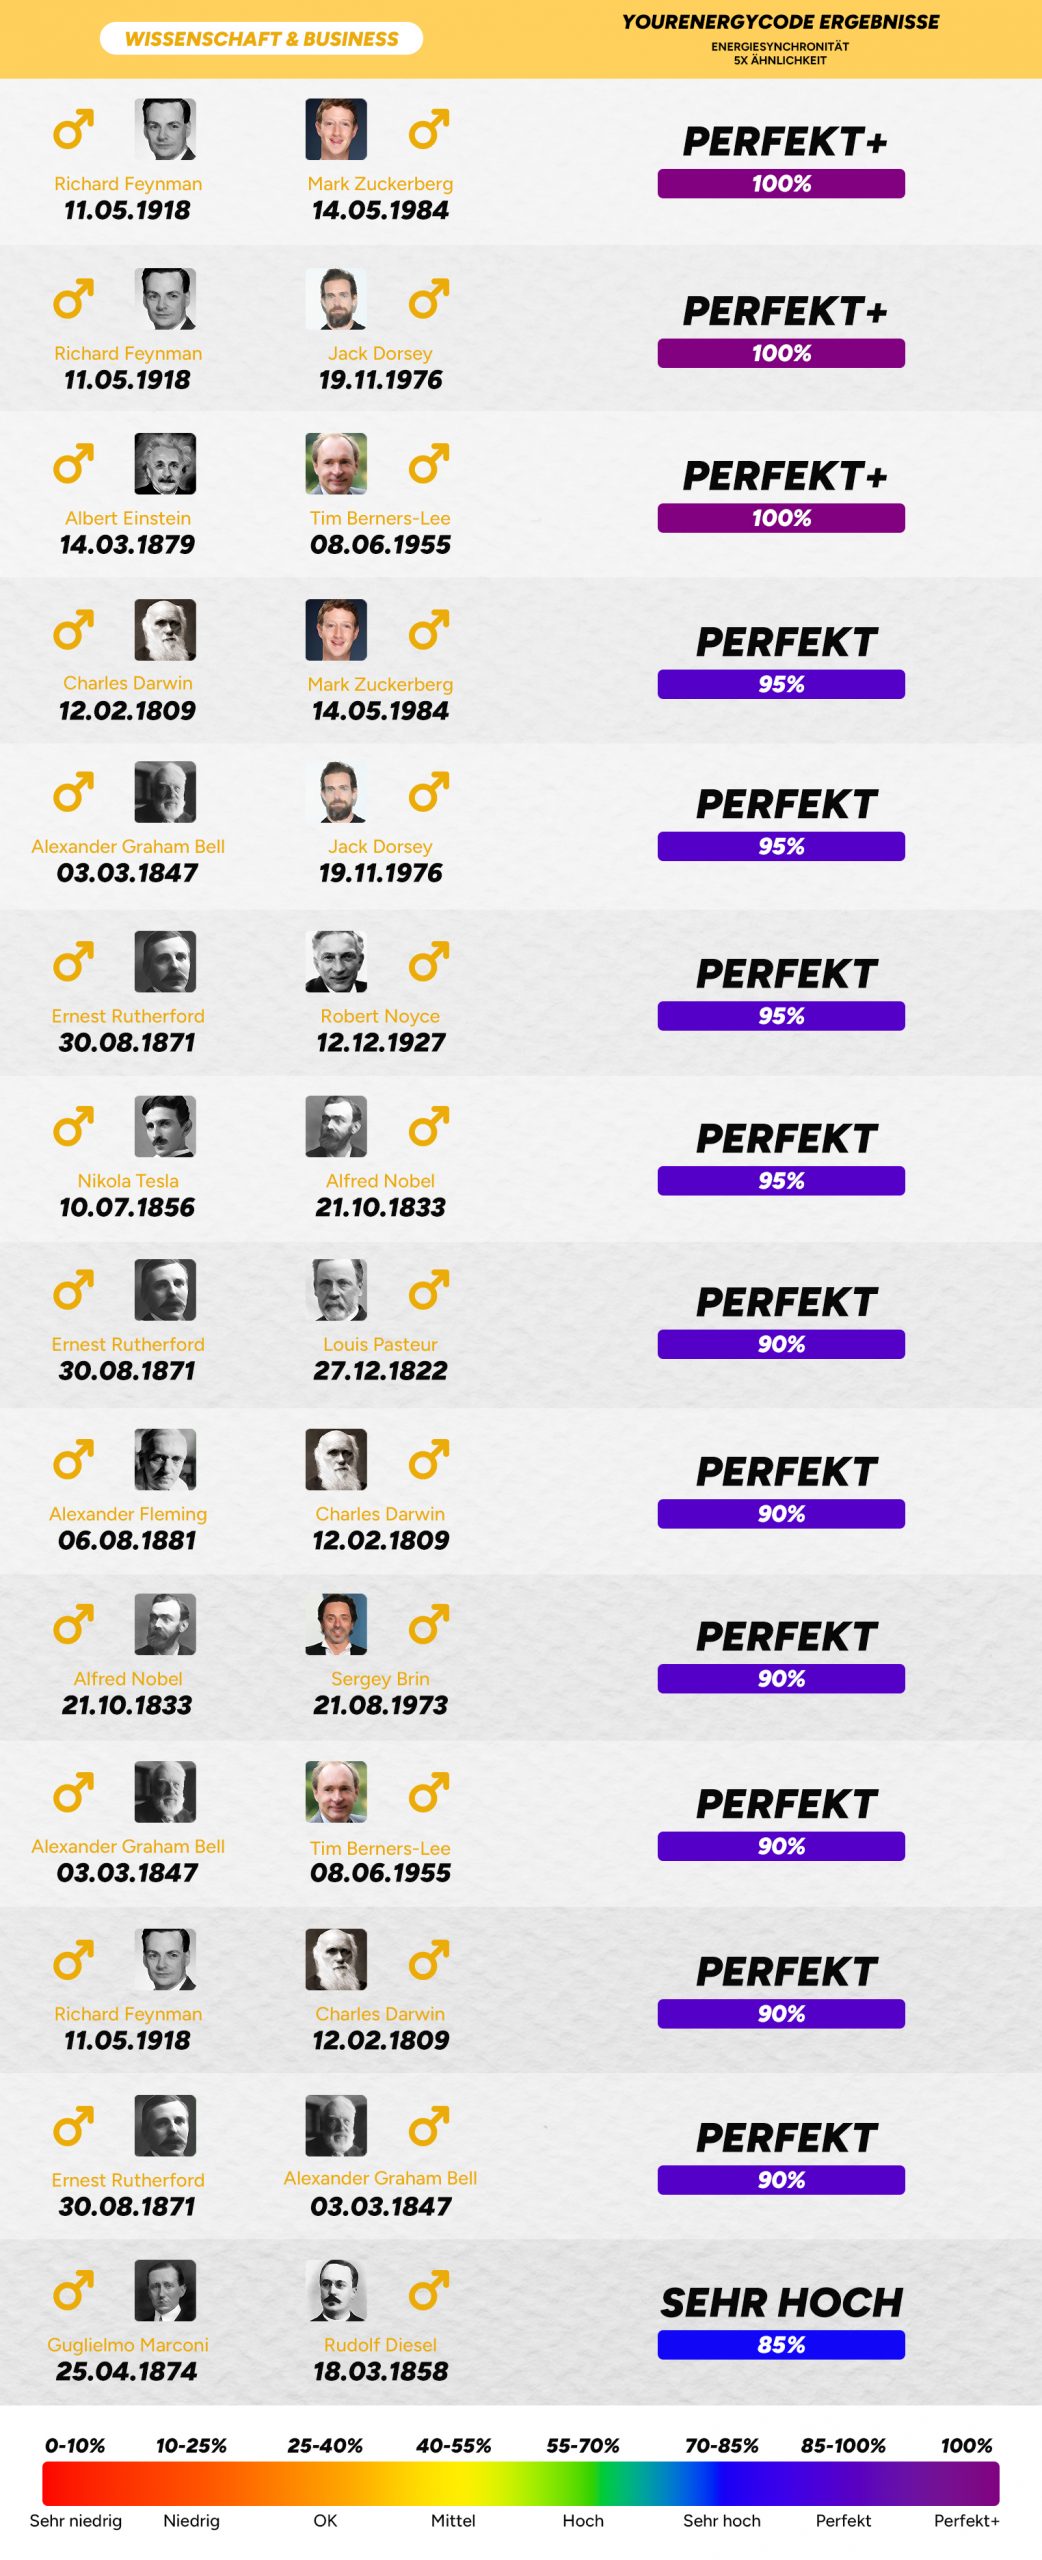Select the YourEnergyCode Ergebnisse header title
This screenshot has height=2560, width=1042.
tap(780, 22)
